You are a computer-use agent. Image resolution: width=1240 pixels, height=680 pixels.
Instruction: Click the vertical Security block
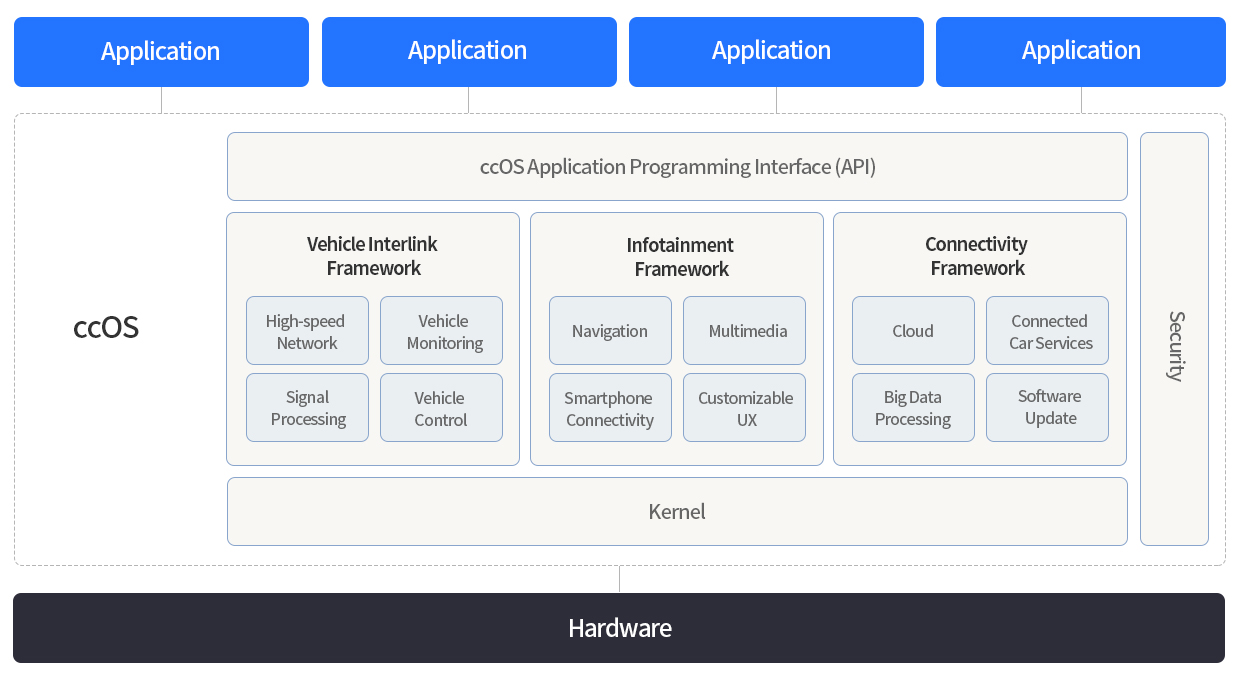pyautogui.click(x=1174, y=339)
